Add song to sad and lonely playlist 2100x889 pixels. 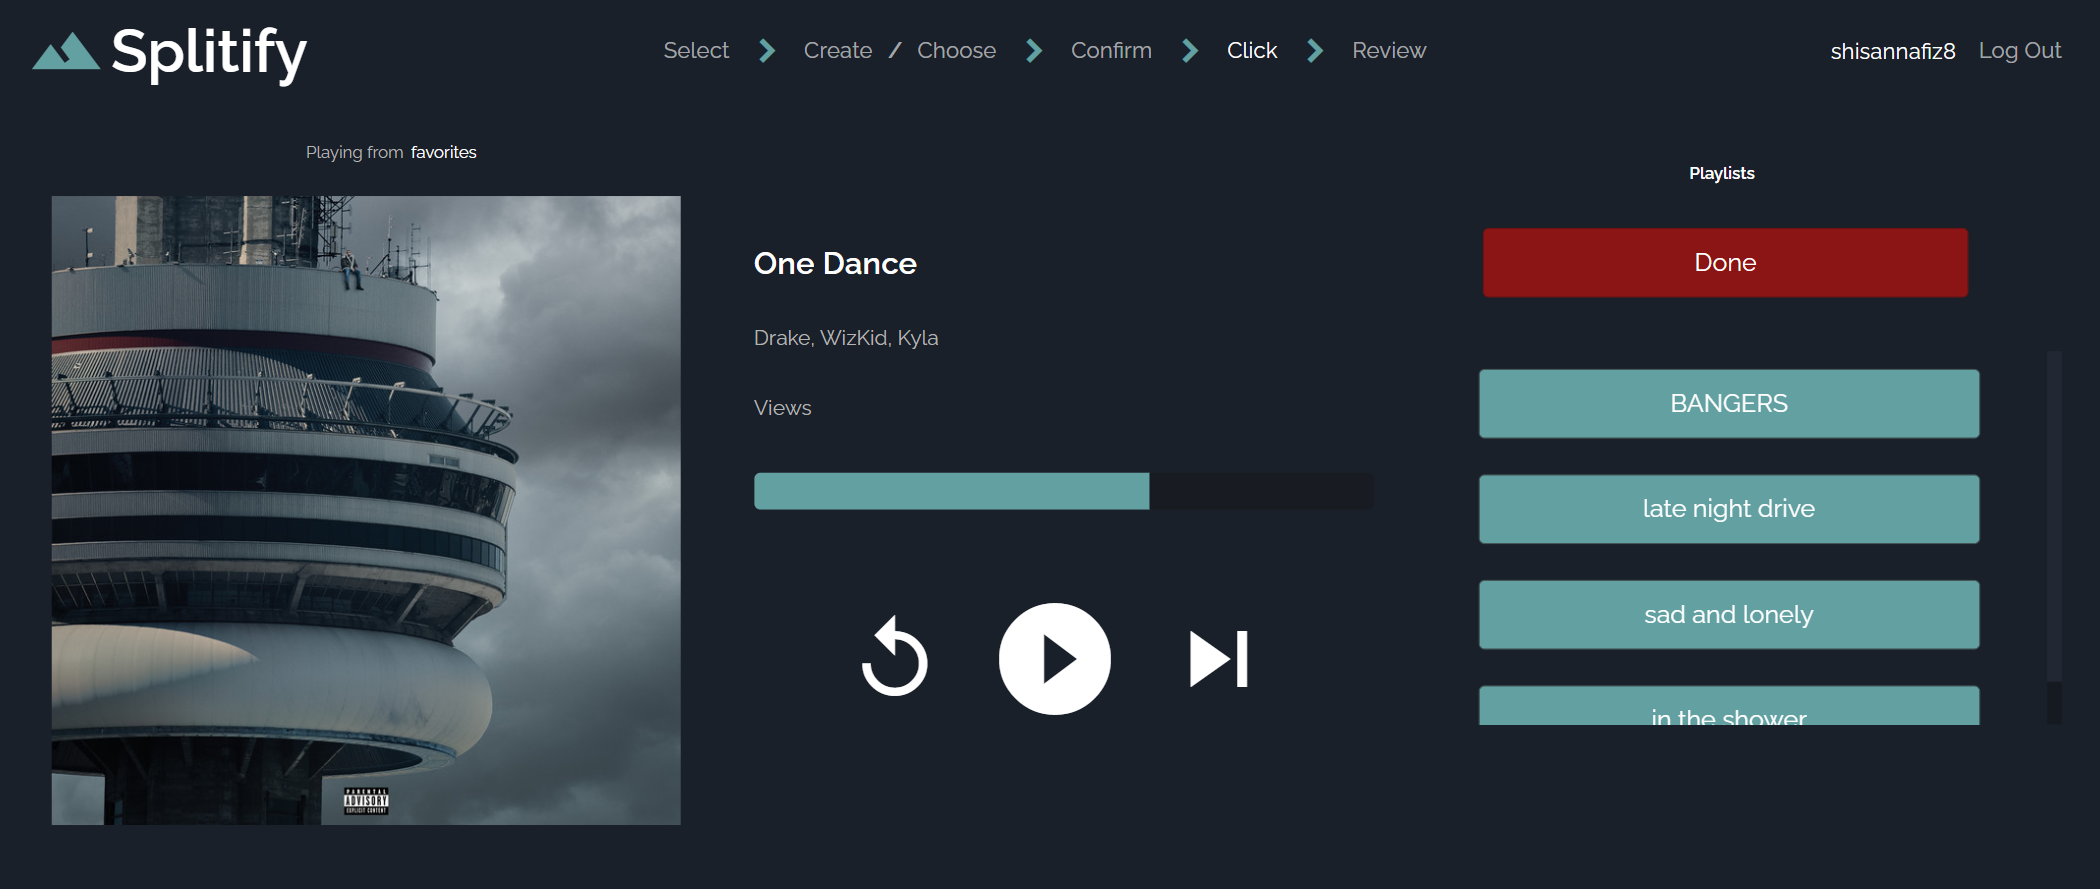(1729, 615)
